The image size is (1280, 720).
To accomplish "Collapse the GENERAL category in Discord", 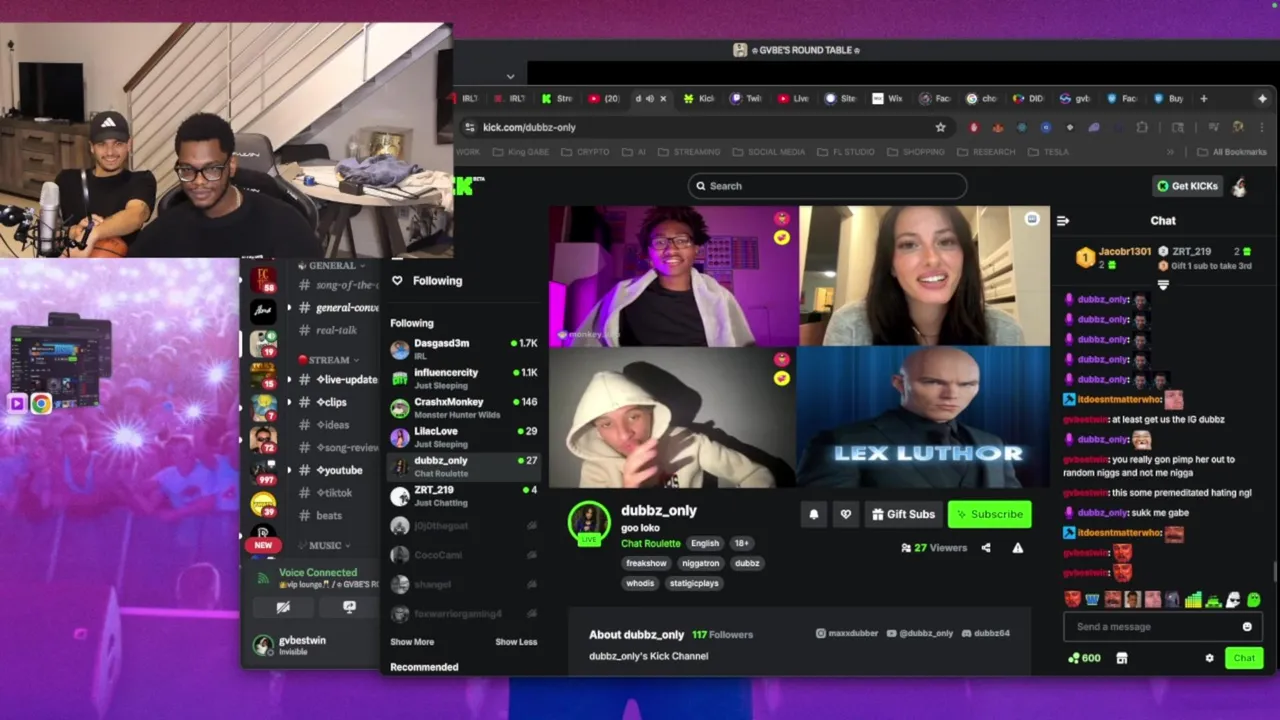I will 332,266.
